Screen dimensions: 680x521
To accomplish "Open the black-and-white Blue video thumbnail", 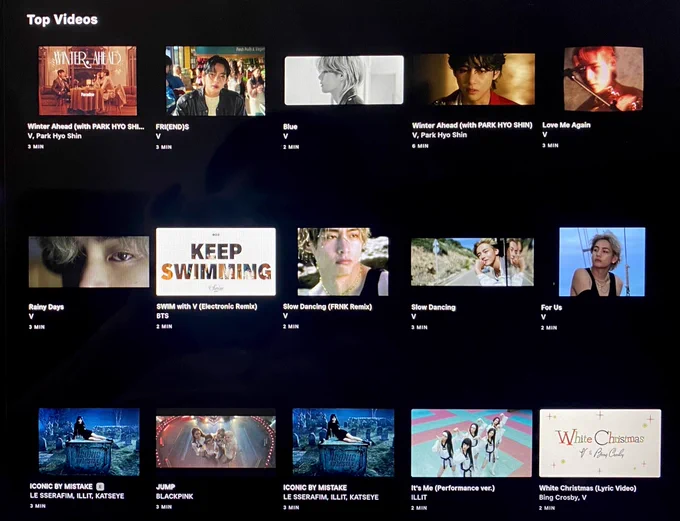I will (344, 80).
